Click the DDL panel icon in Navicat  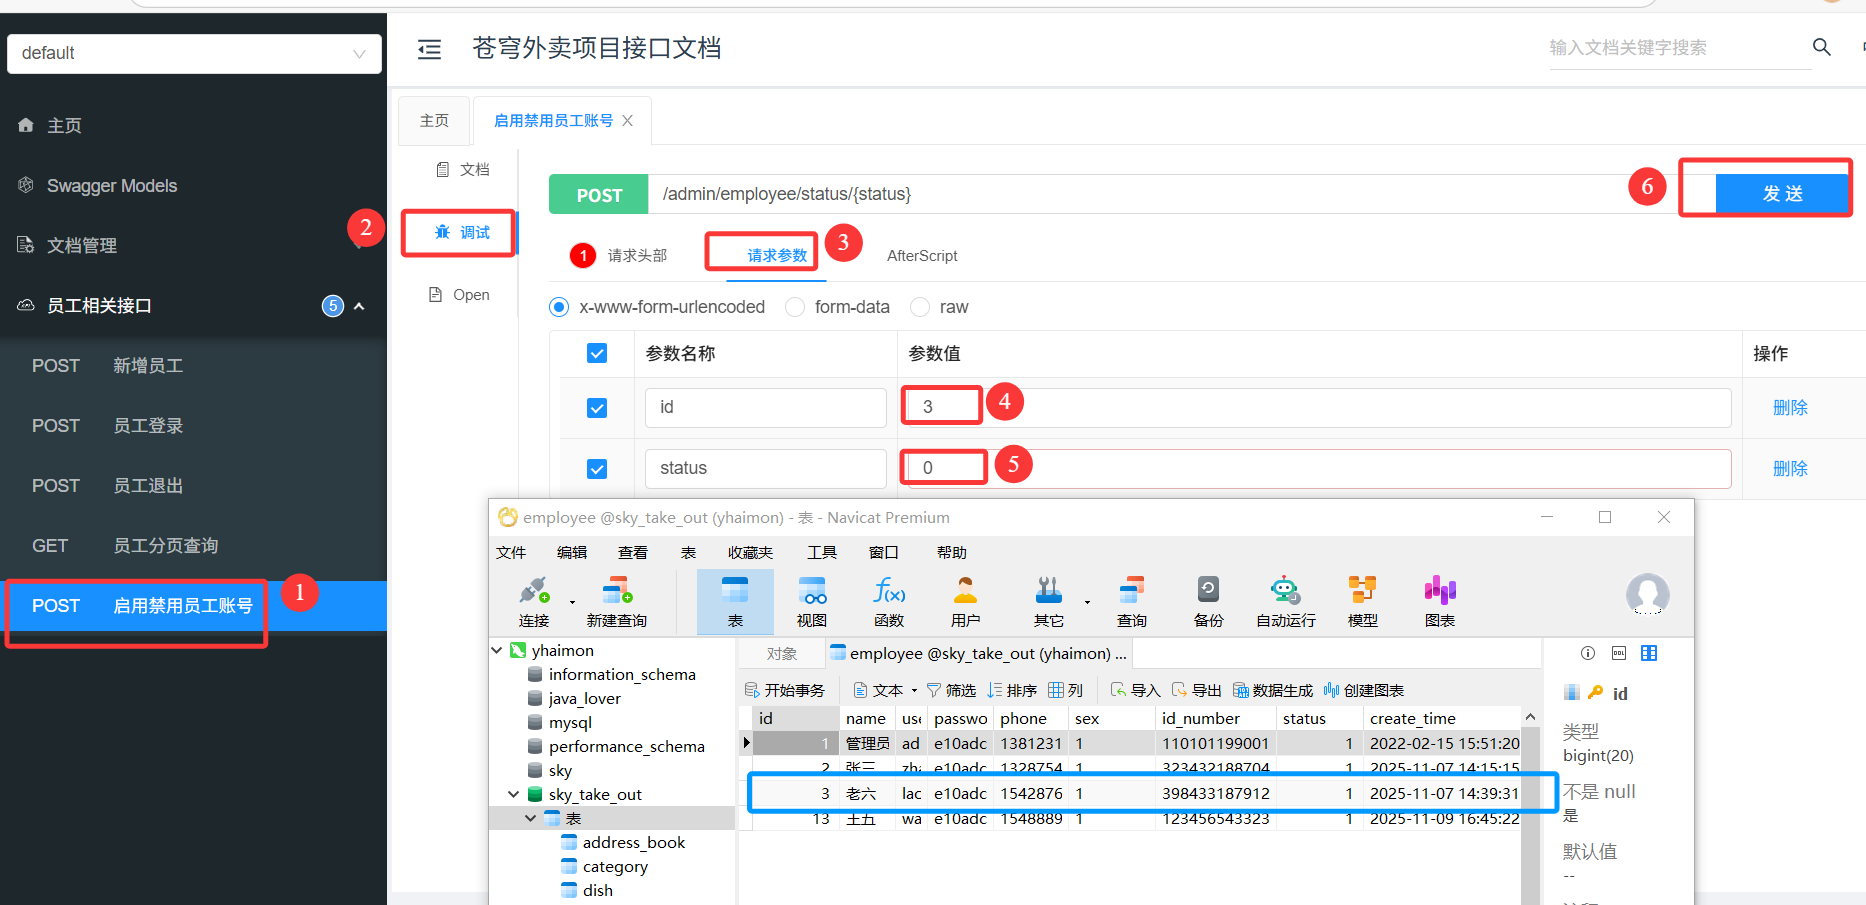(1619, 653)
